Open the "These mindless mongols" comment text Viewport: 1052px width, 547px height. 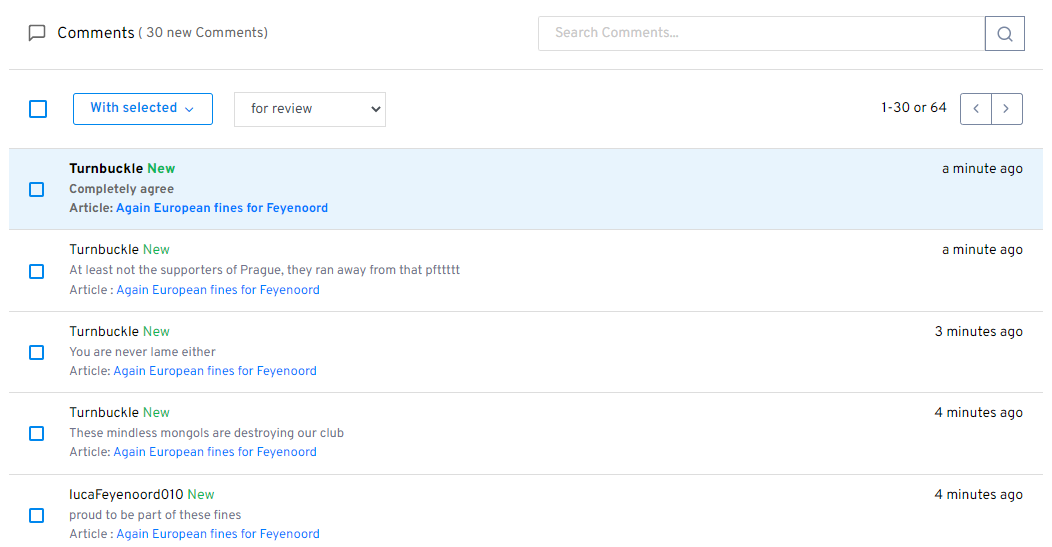point(206,433)
